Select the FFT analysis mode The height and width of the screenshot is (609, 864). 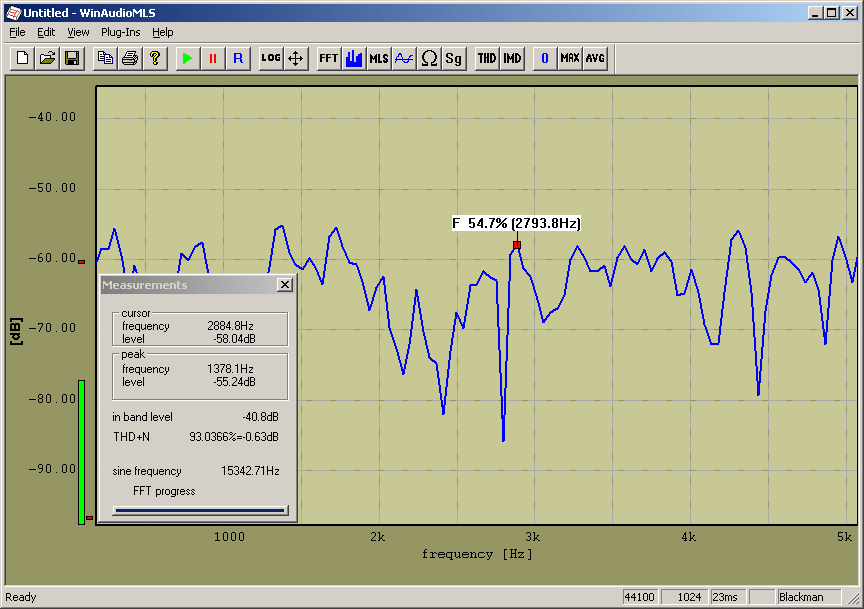[329, 58]
